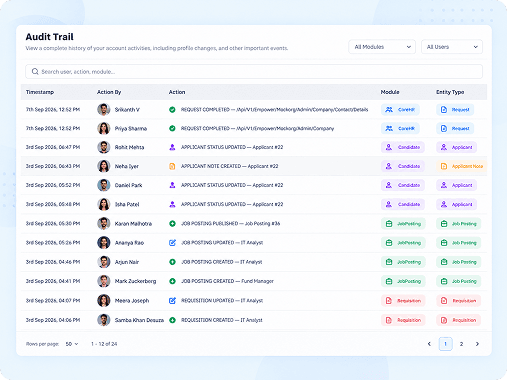Click the green plus icon in Karan Malhotra's row
Screen dimensions: 507x380
click(172, 224)
